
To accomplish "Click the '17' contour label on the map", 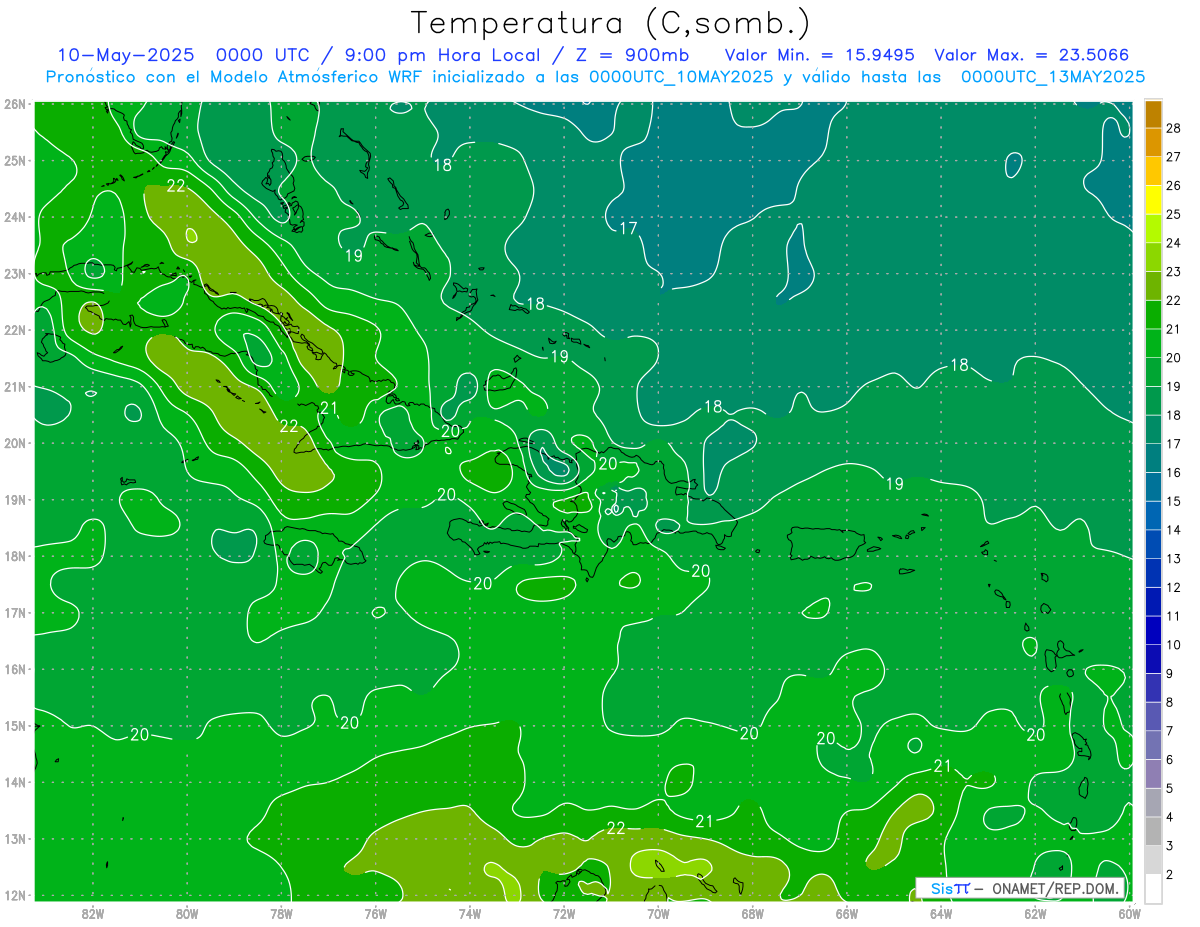I will [628, 228].
